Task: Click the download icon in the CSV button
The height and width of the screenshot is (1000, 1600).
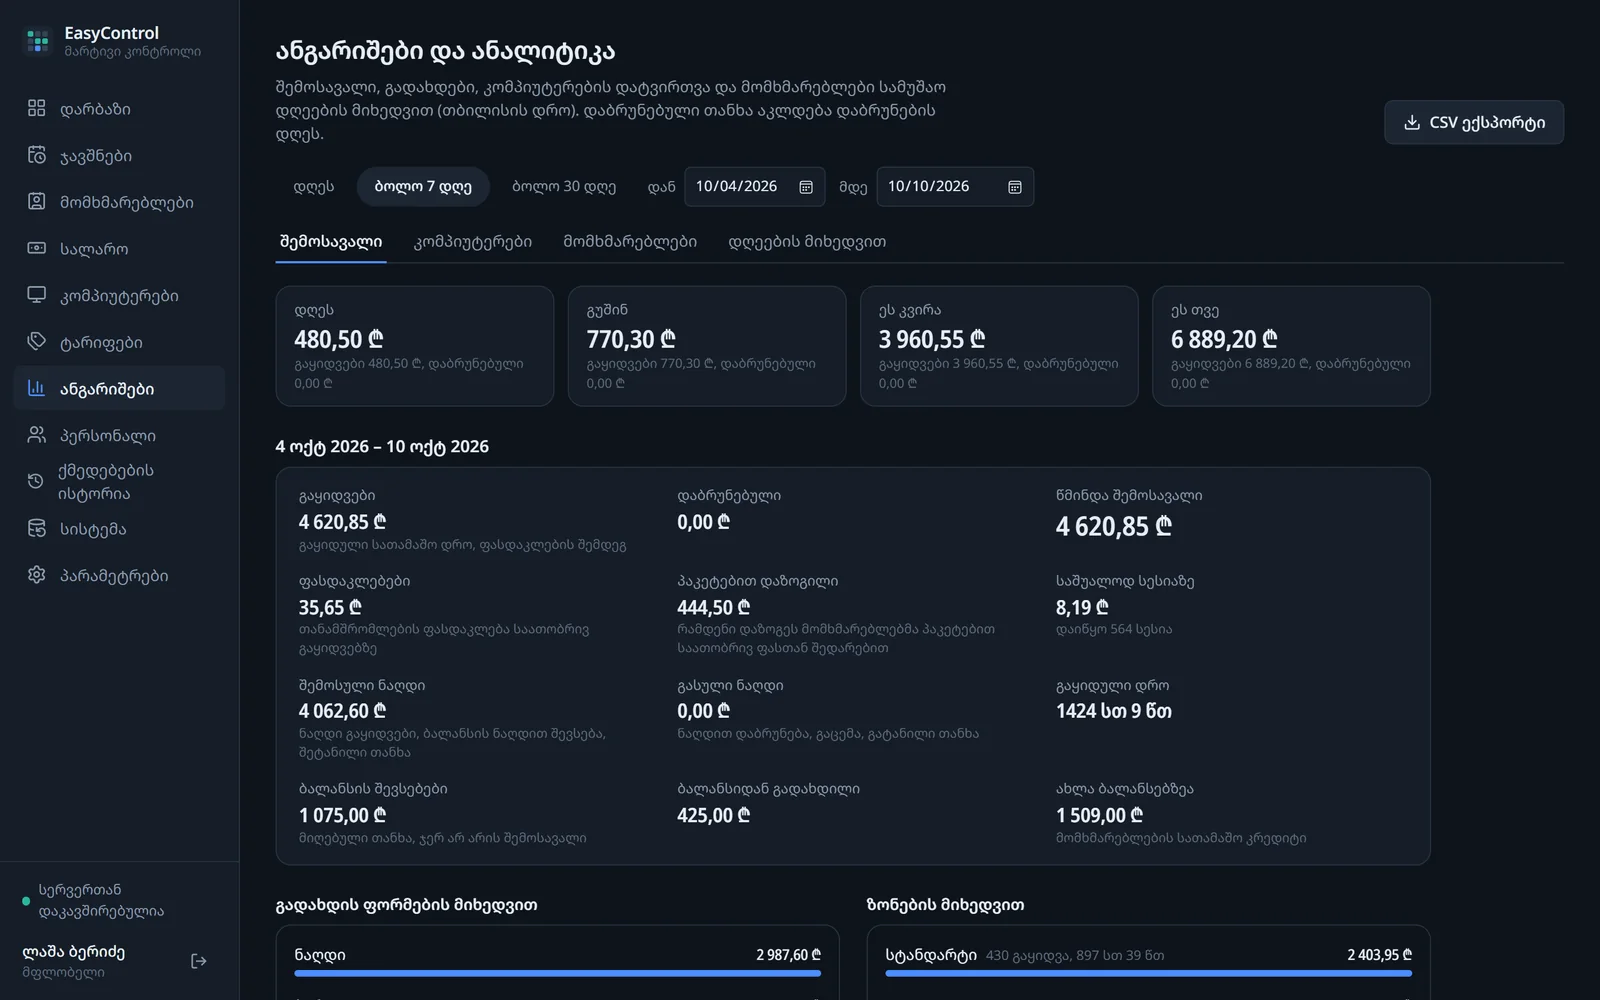Action: [x=1412, y=122]
